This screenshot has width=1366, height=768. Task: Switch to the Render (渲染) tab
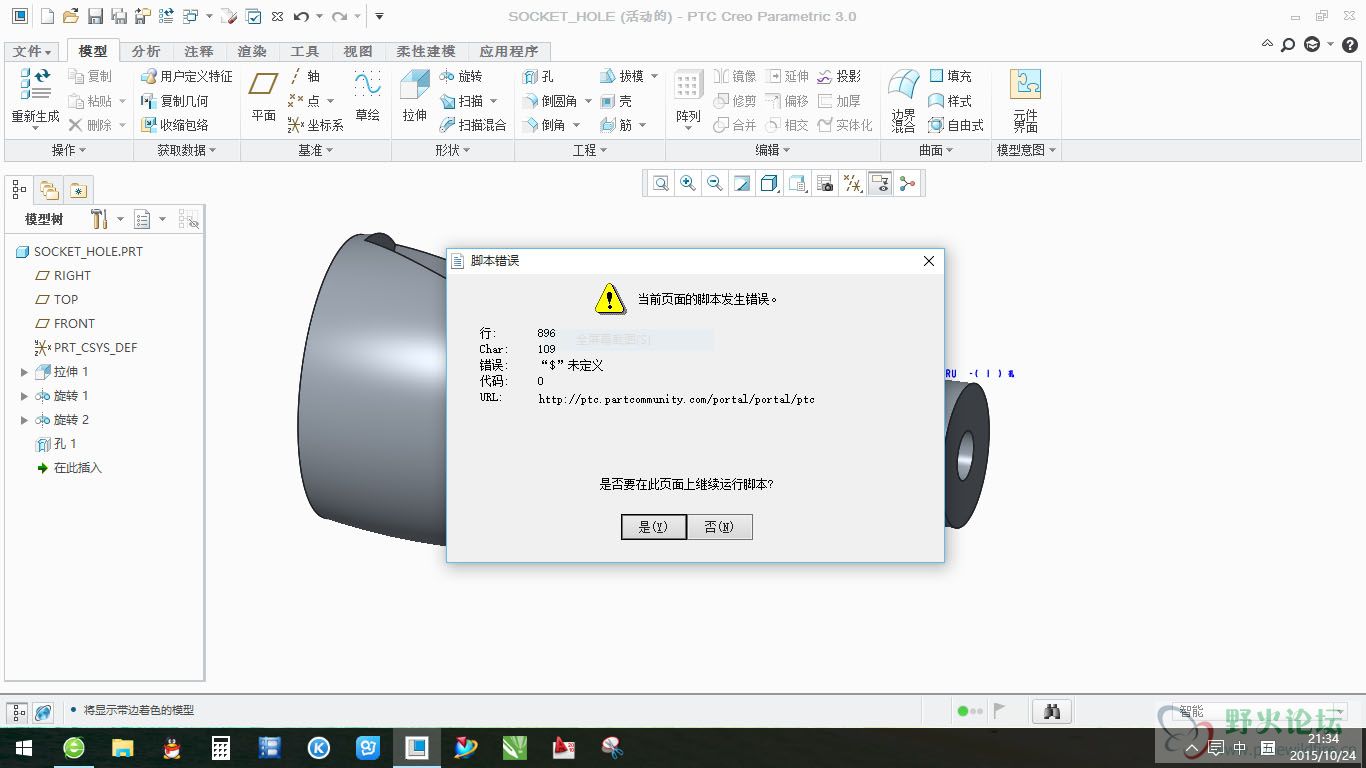pos(252,51)
